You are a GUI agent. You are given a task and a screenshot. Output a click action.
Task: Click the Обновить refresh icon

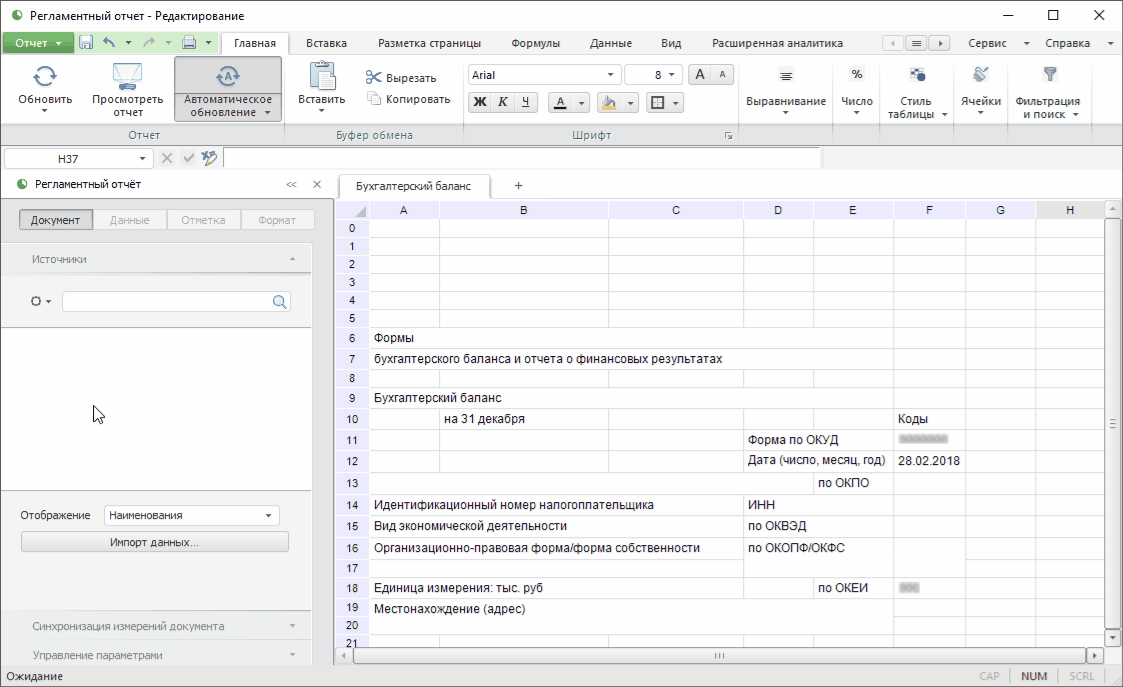(45, 76)
